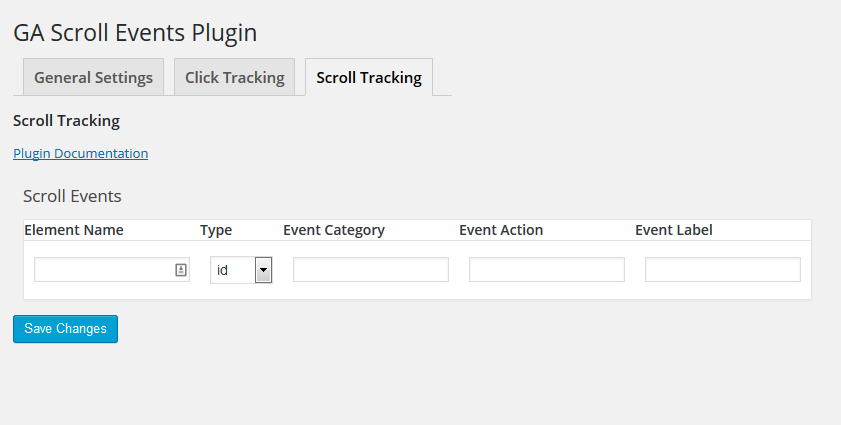The height and width of the screenshot is (425, 841).
Task: Click the Event Action column header
Action: [x=501, y=230]
